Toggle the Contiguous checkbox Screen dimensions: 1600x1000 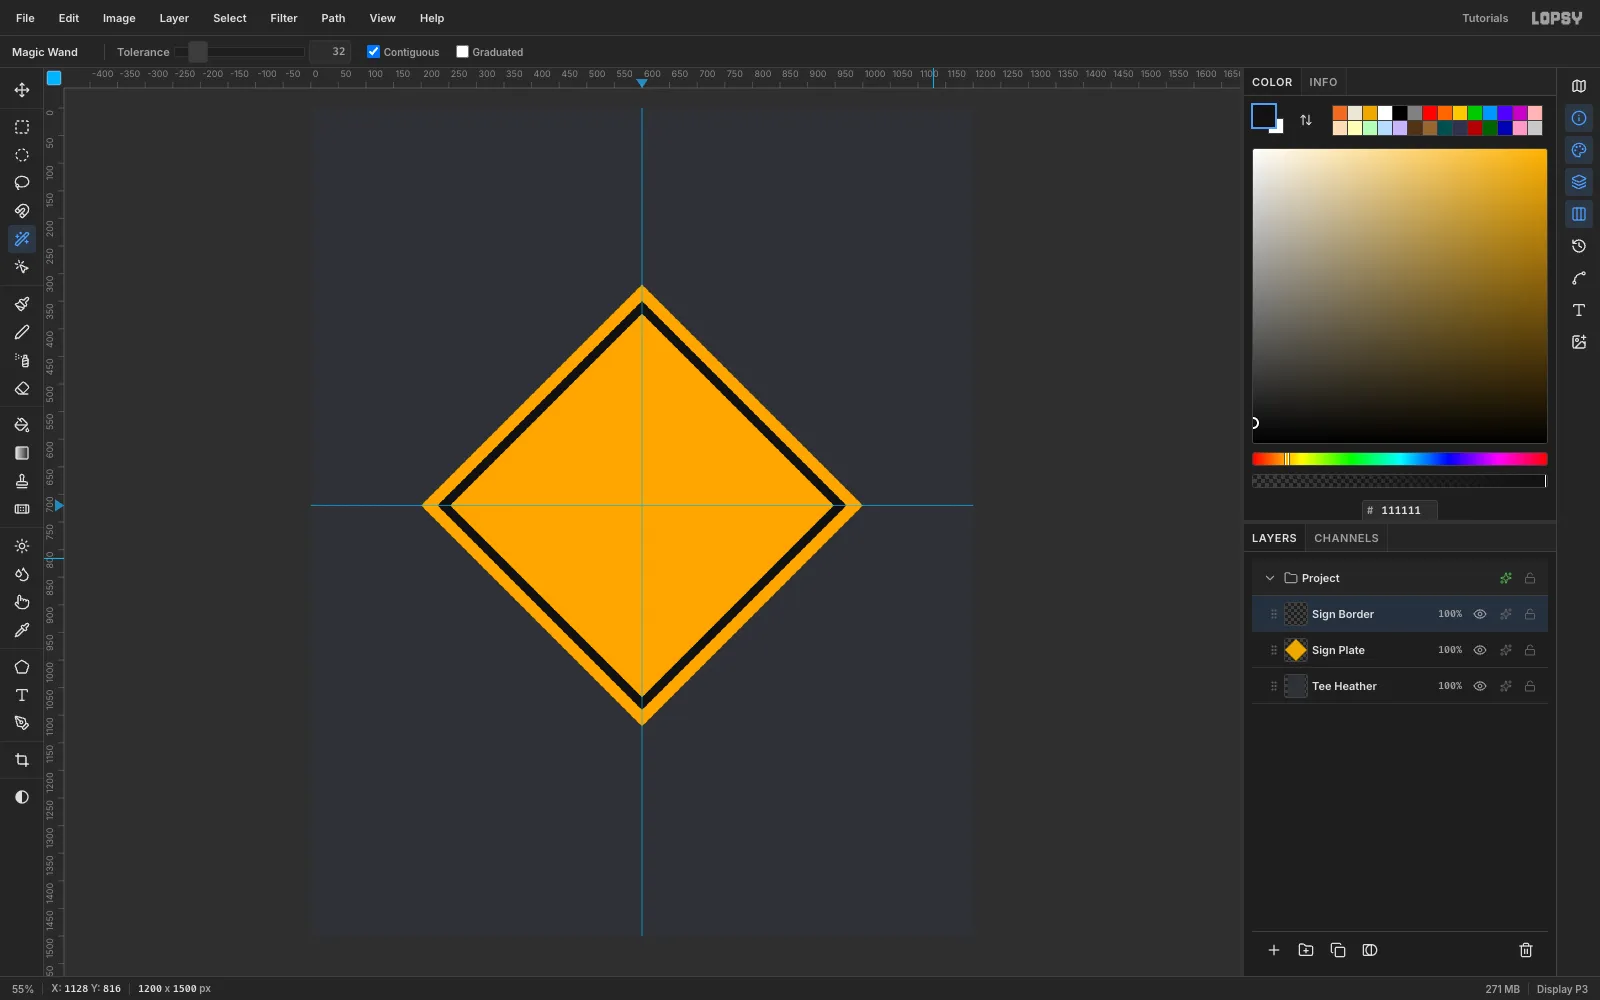[373, 52]
